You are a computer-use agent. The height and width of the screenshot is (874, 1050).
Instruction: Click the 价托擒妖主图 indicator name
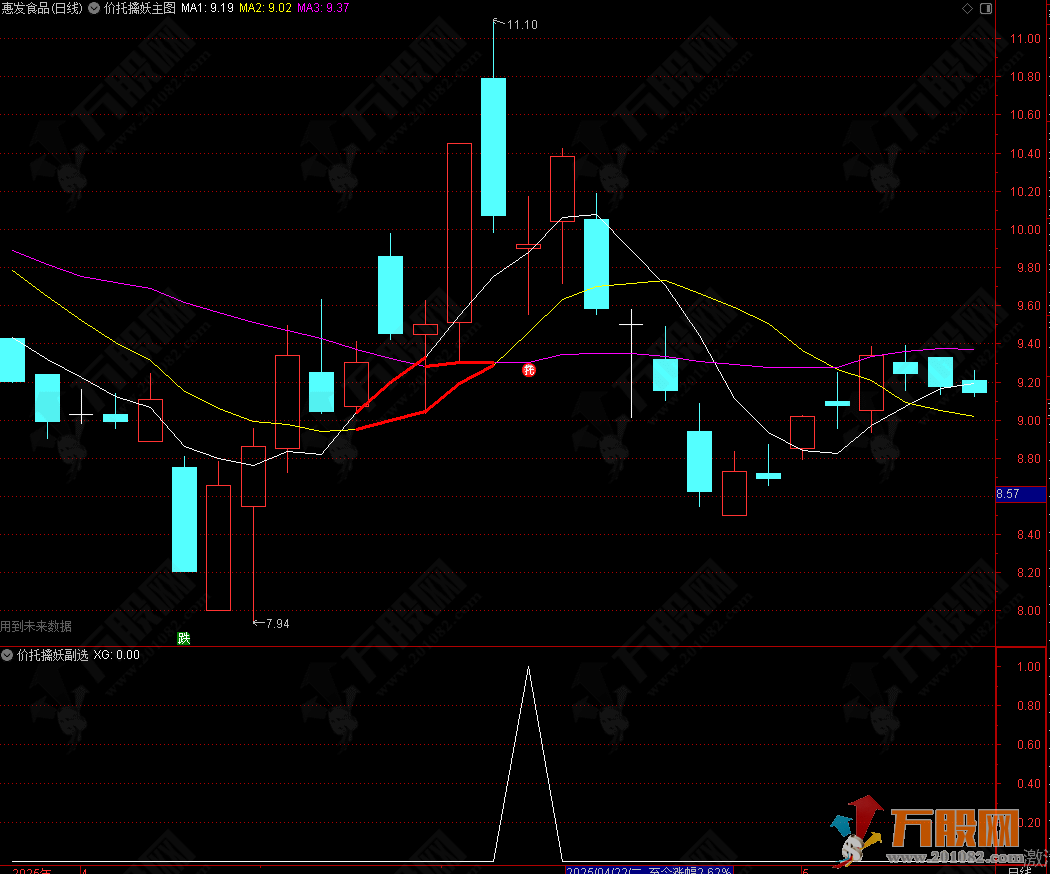click(139, 7)
